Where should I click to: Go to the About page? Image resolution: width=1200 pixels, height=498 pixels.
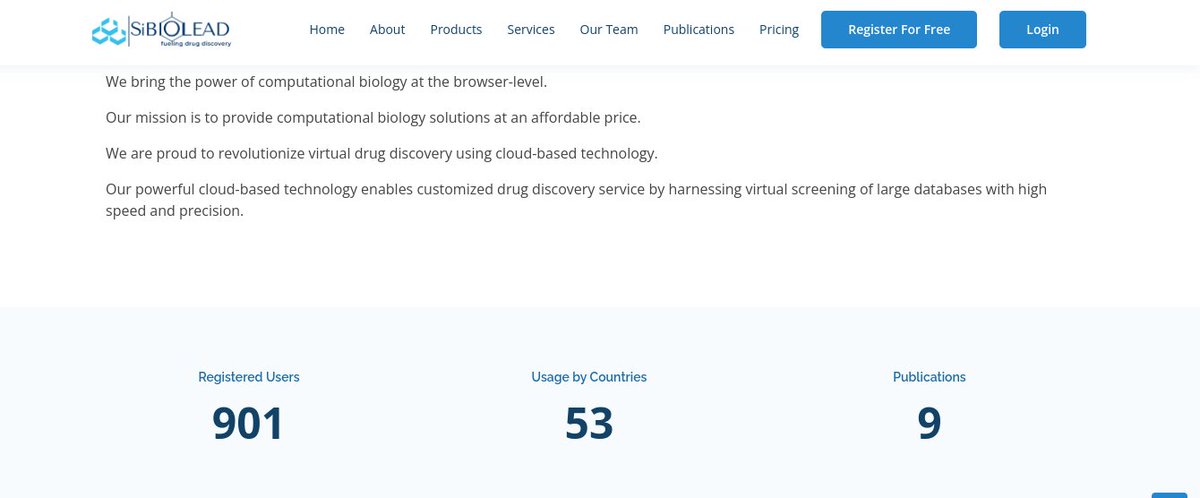387,29
